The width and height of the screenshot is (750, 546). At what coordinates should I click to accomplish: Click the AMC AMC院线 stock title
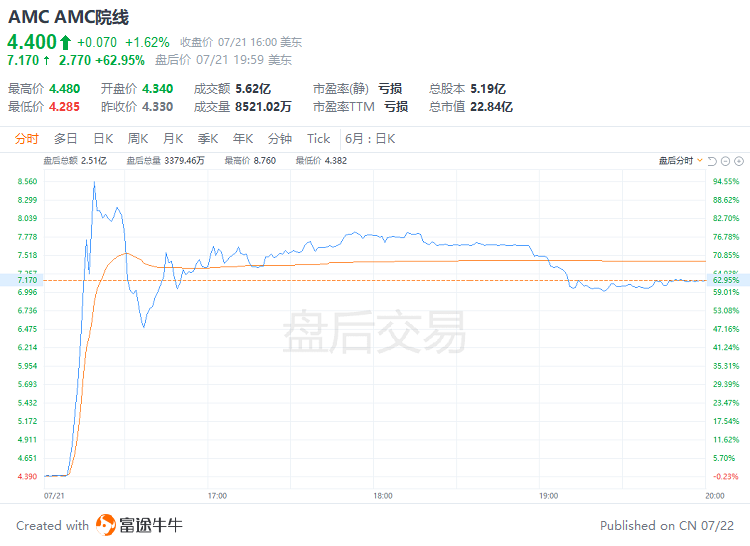point(69,17)
